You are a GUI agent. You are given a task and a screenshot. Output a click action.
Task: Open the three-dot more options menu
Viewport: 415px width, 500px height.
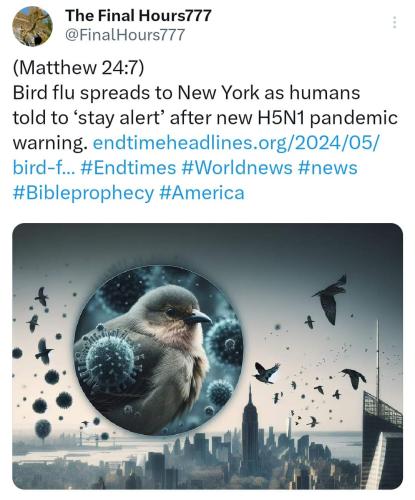point(394,22)
